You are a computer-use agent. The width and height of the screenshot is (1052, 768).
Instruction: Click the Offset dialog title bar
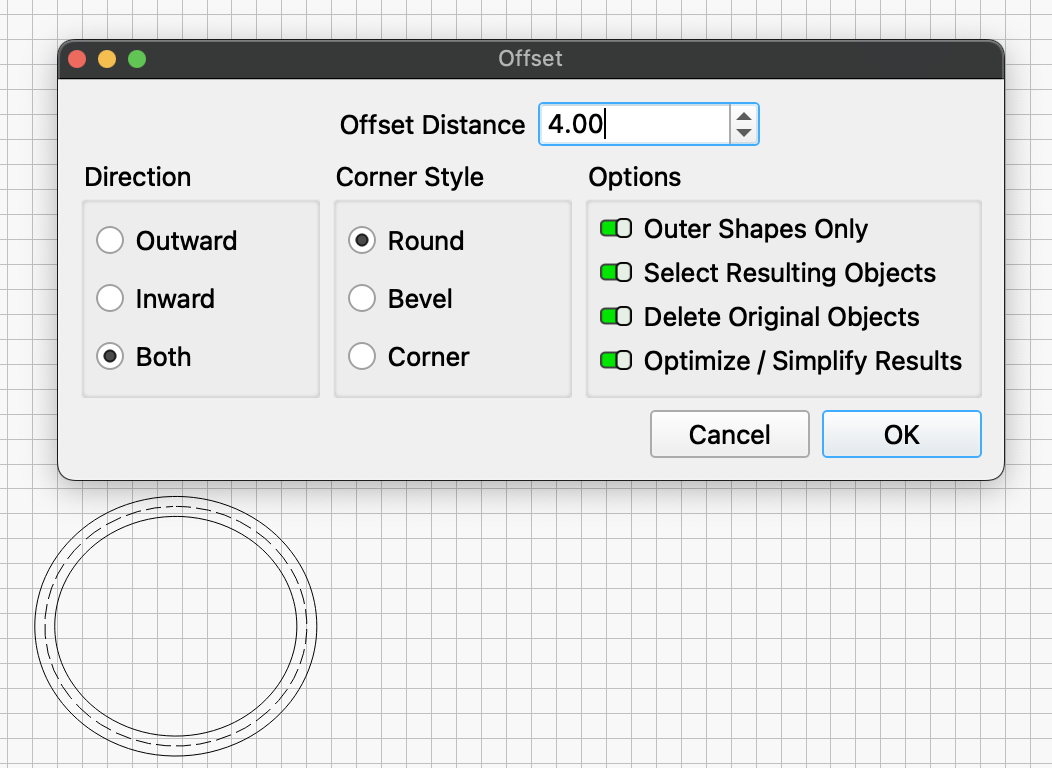(x=530, y=59)
